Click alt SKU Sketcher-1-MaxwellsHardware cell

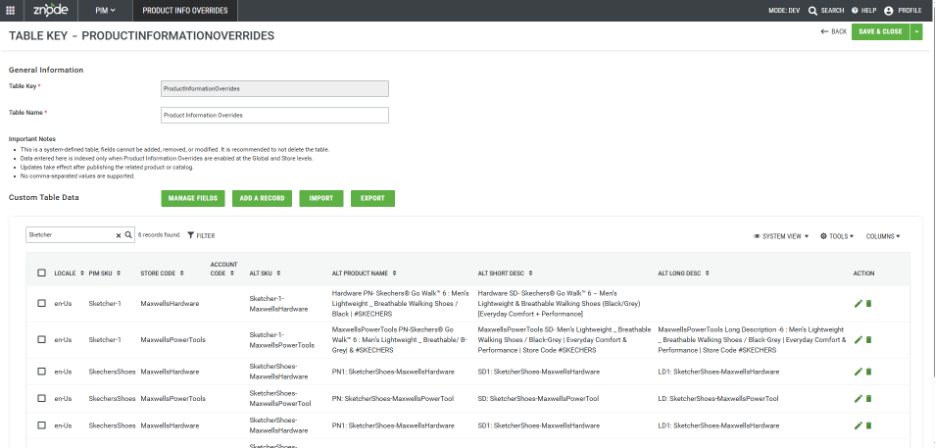click(x=279, y=303)
